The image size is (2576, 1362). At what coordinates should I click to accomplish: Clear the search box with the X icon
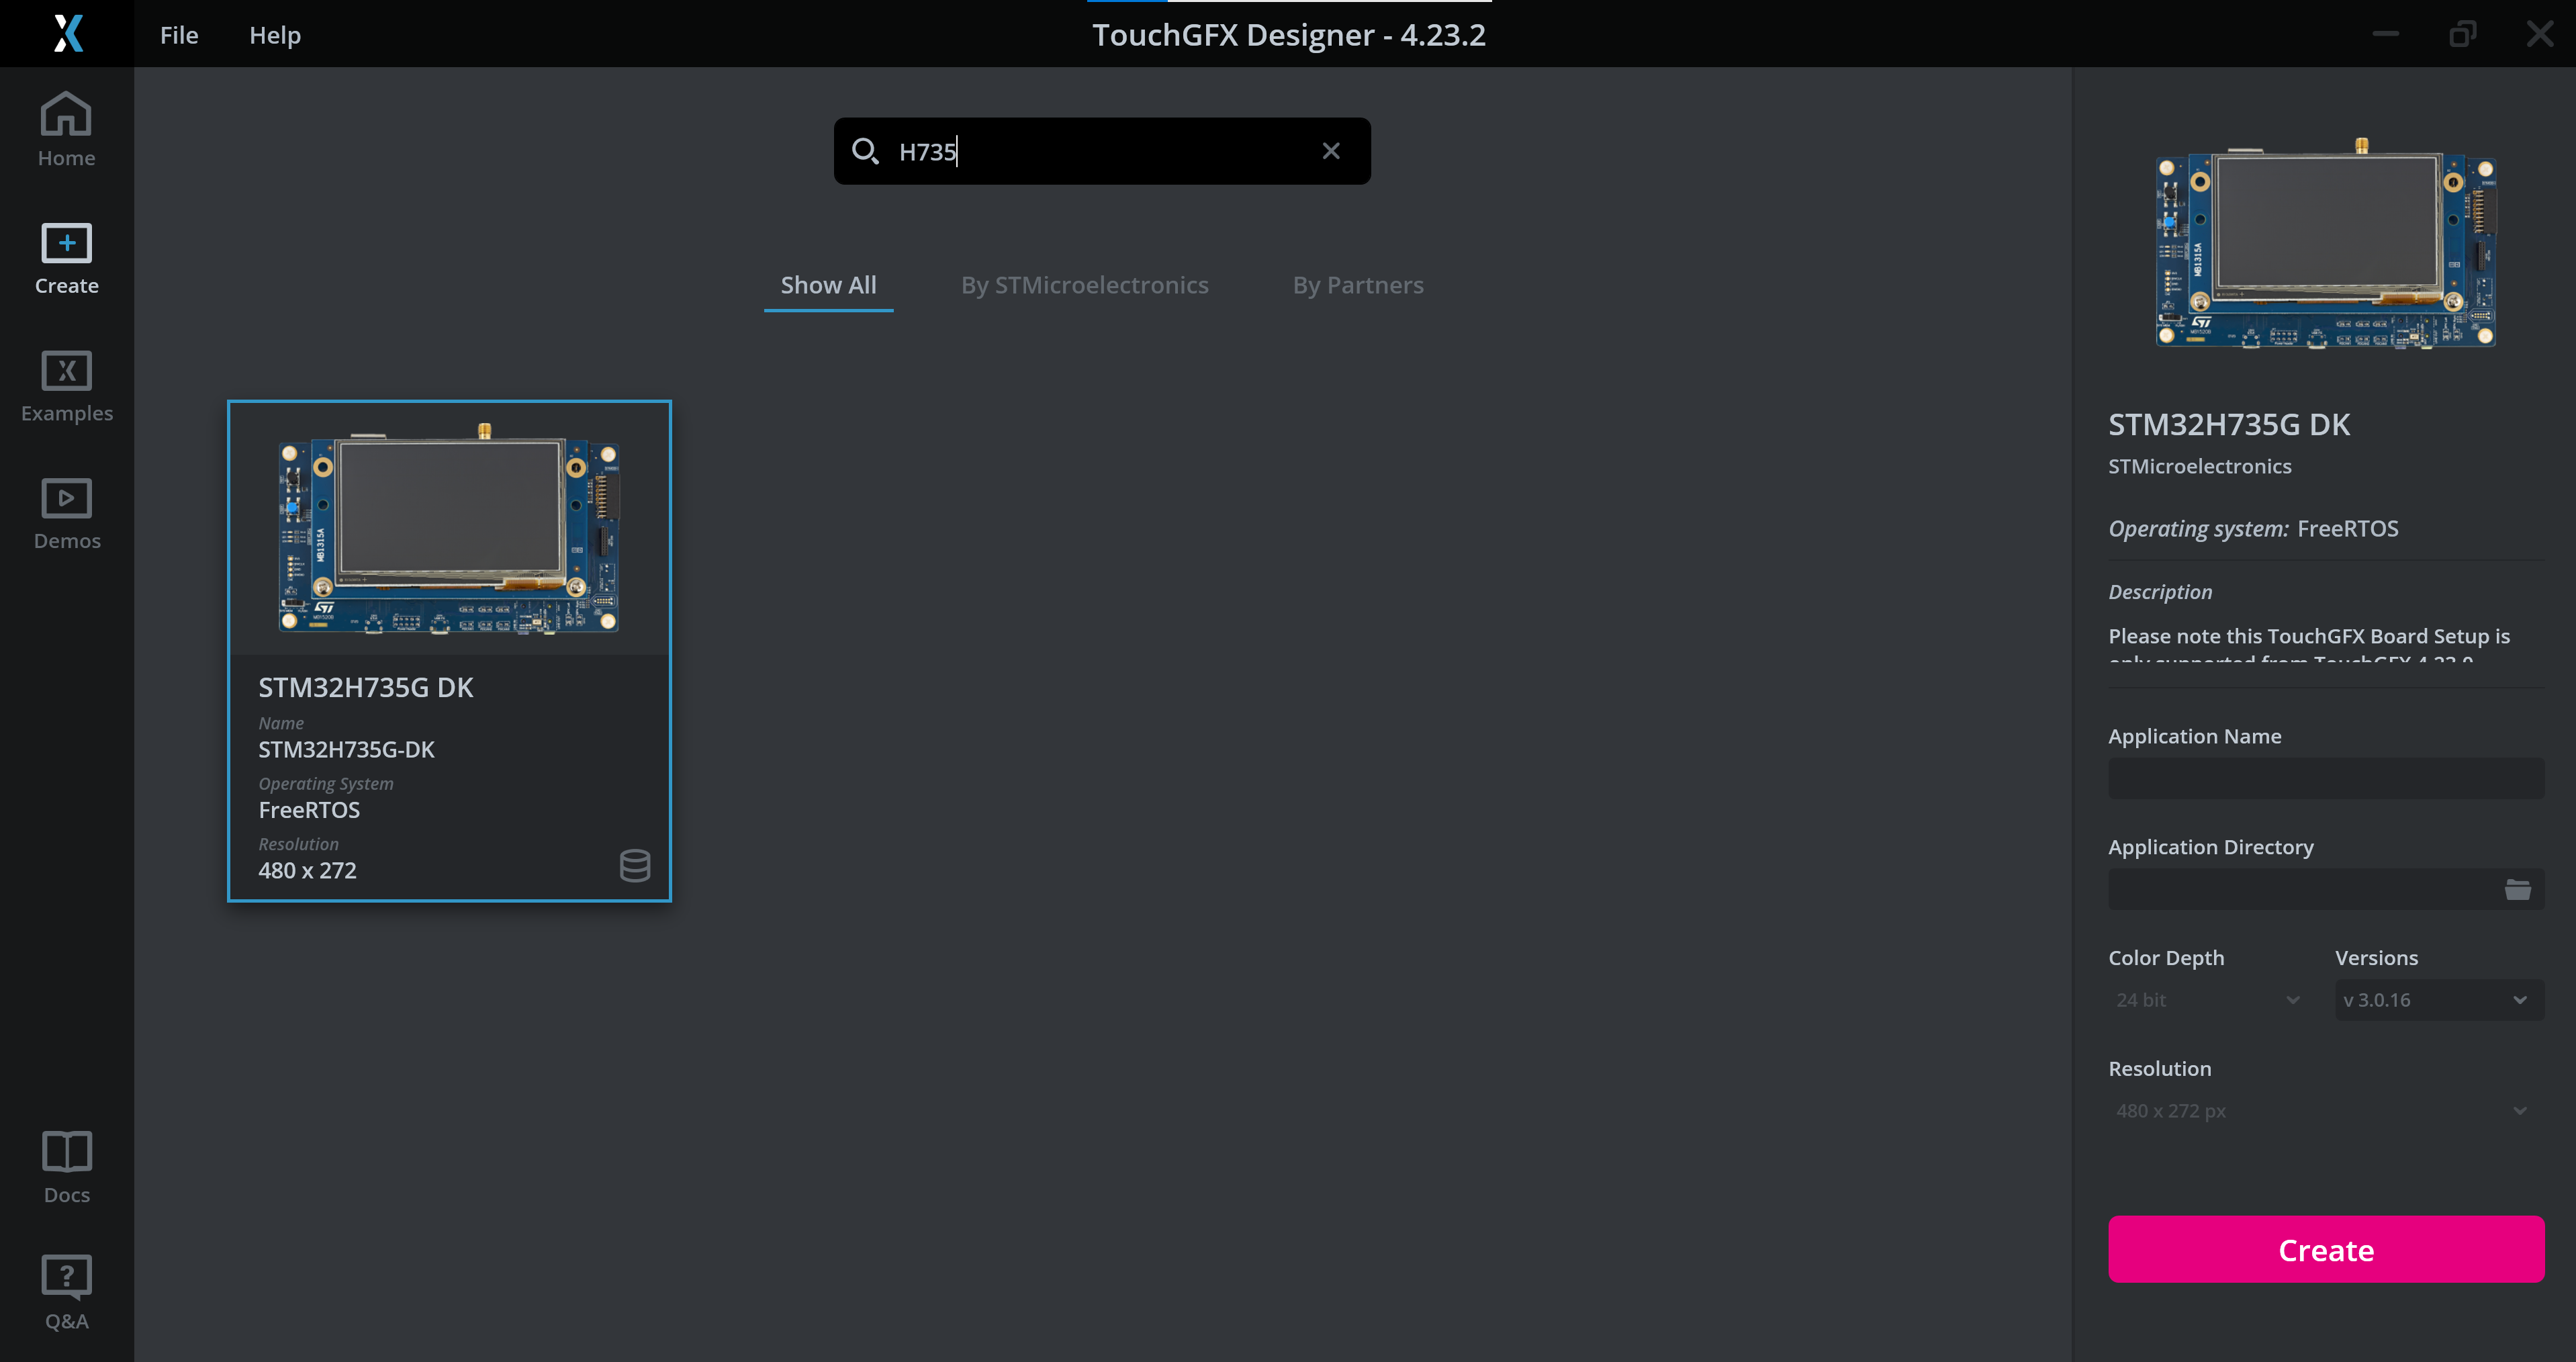1330,151
